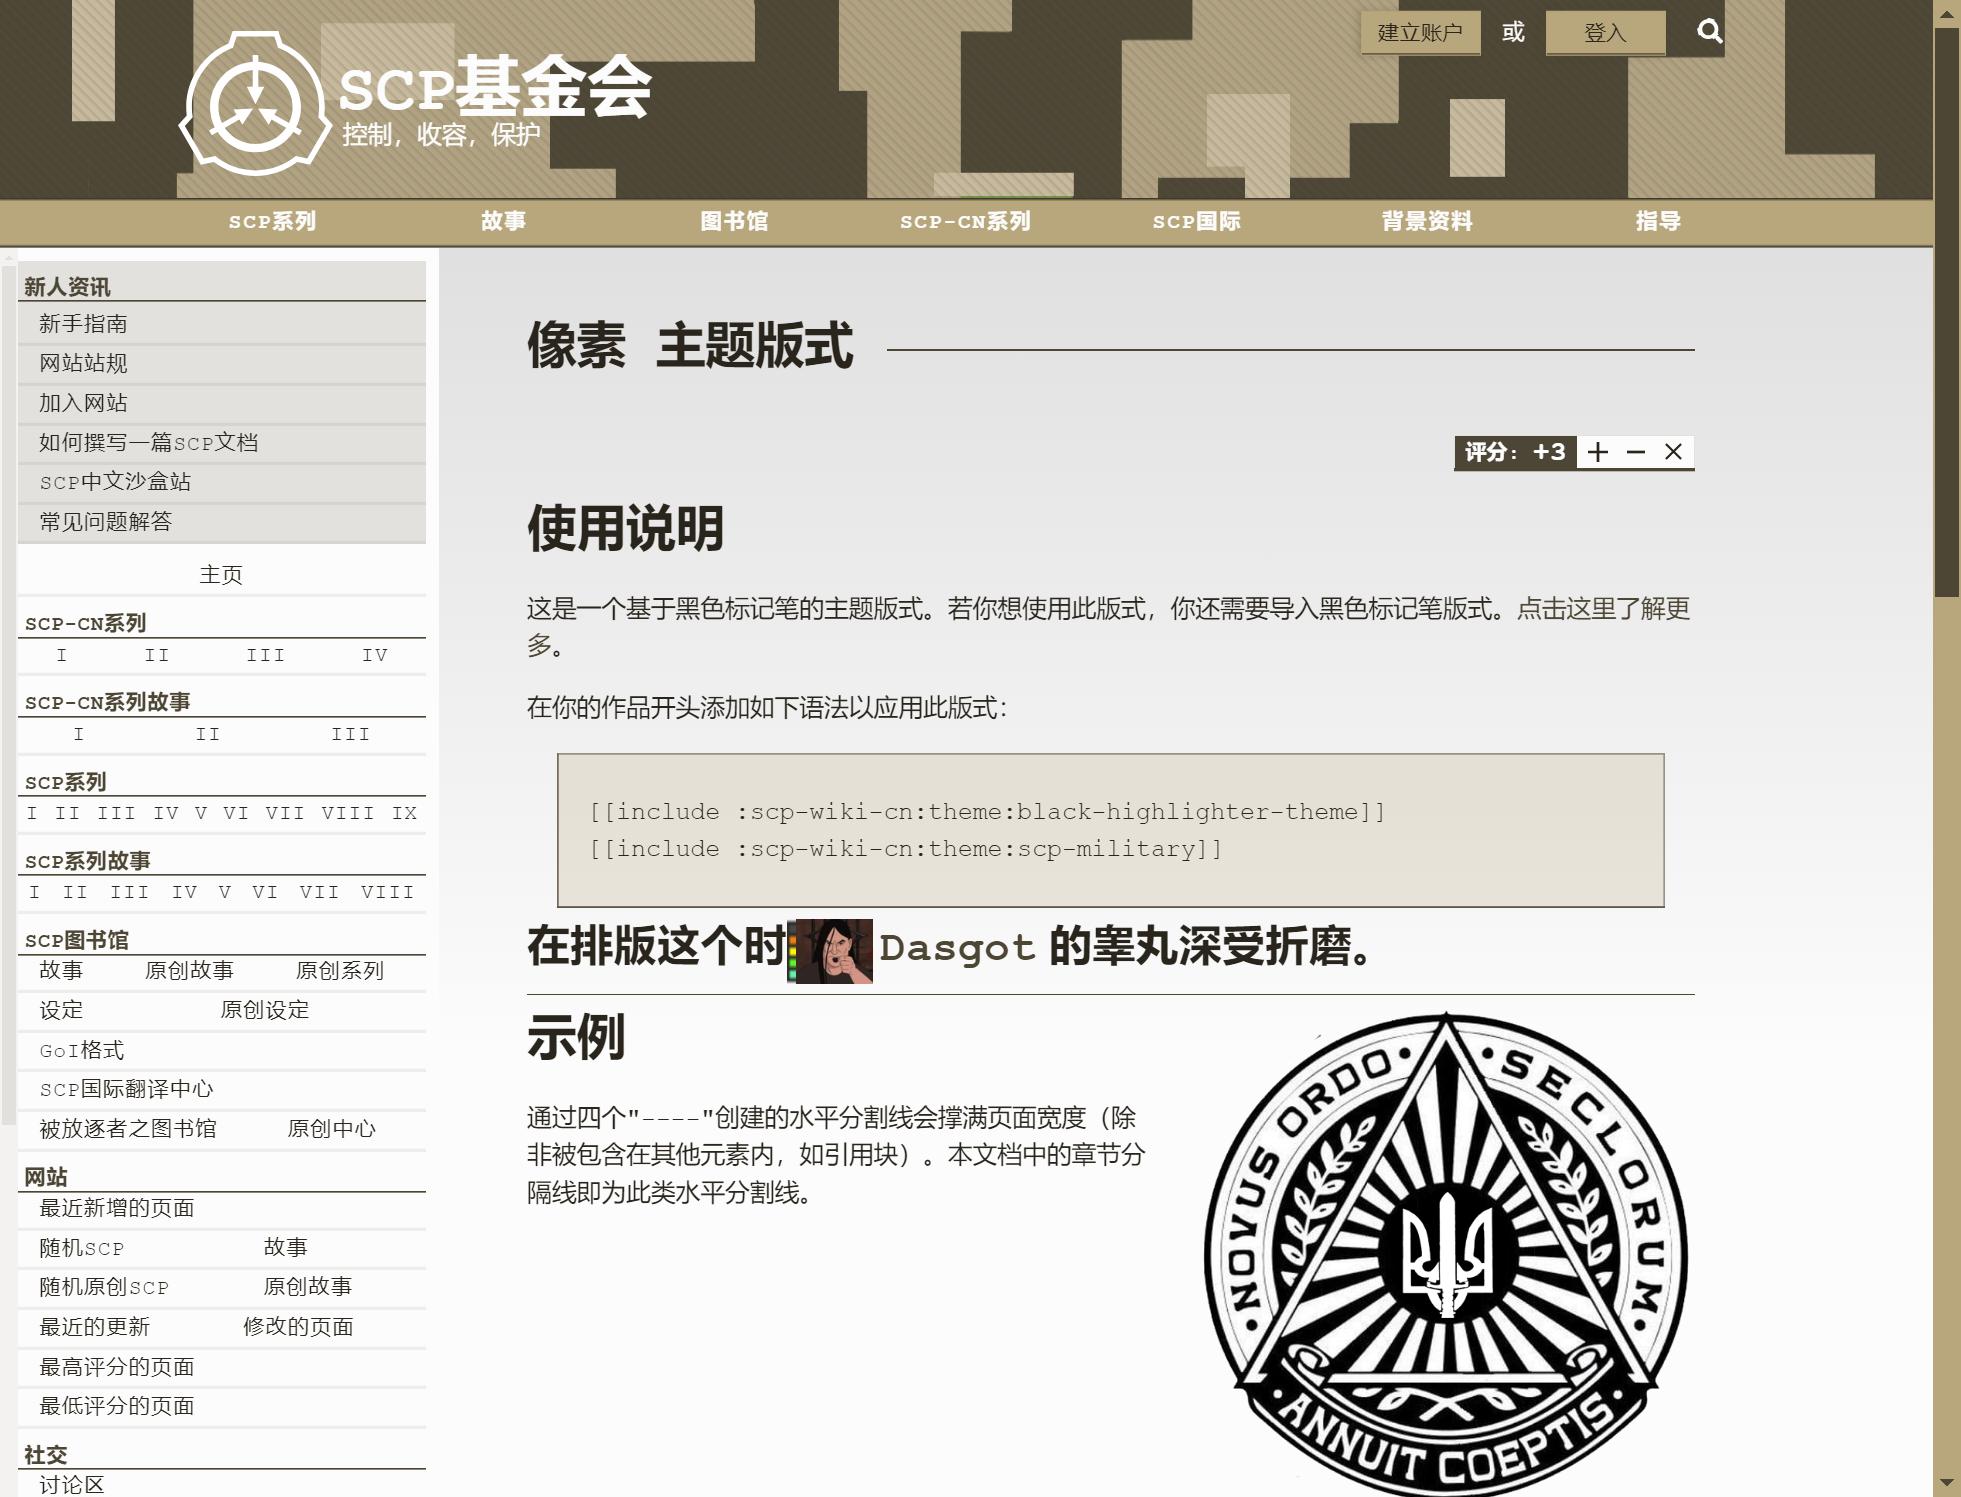This screenshot has height=1497, width=1961.
Task: Open the 图书馆 menu item
Action: [734, 221]
